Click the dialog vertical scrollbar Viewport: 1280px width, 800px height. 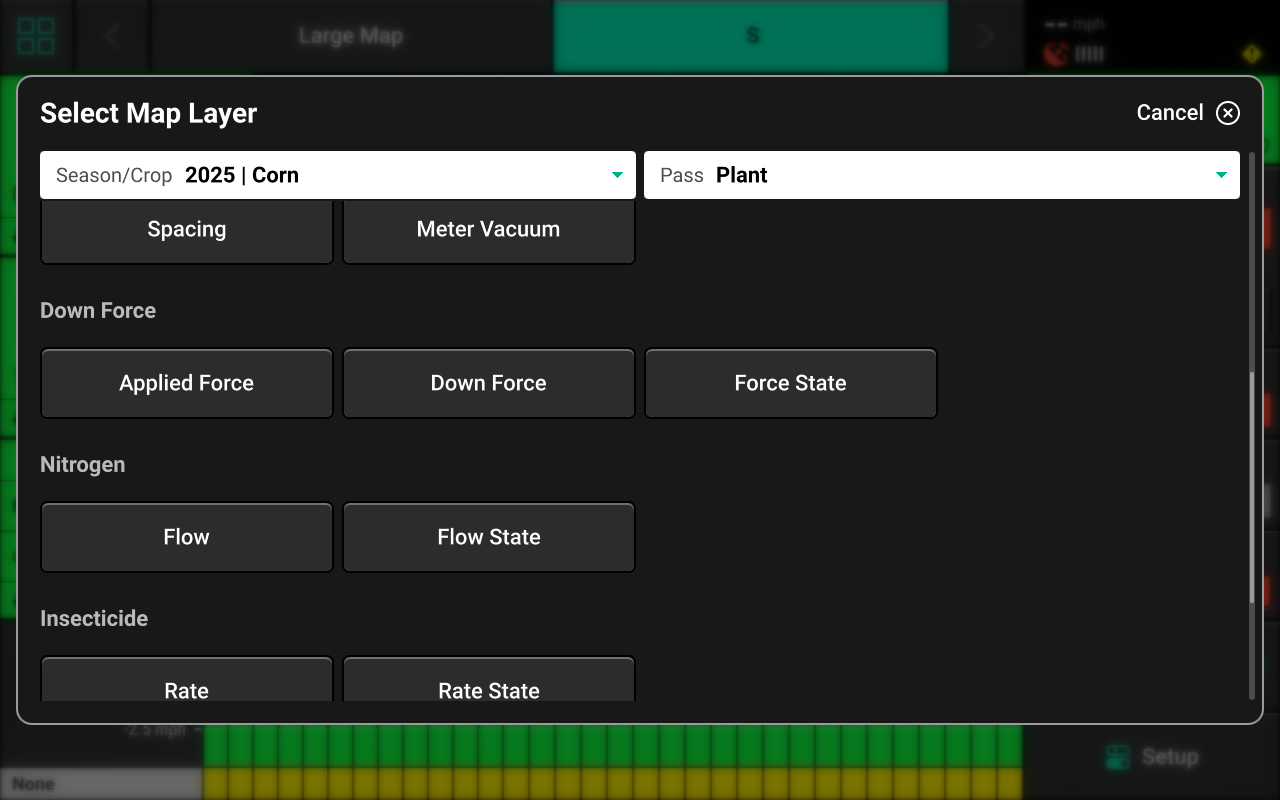tap(1252, 488)
